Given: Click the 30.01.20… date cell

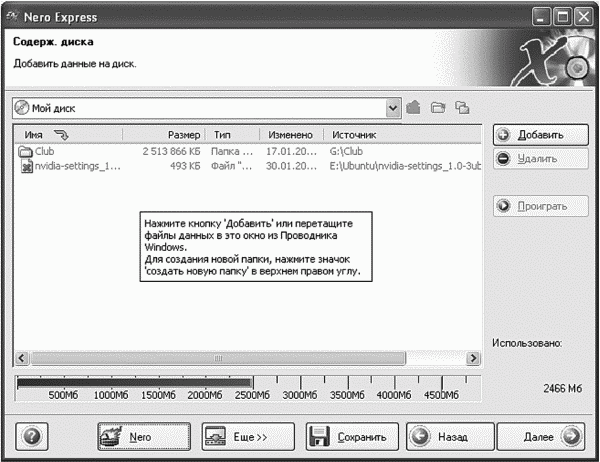Looking at the screenshot, I should pyautogui.click(x=292, y=166).
